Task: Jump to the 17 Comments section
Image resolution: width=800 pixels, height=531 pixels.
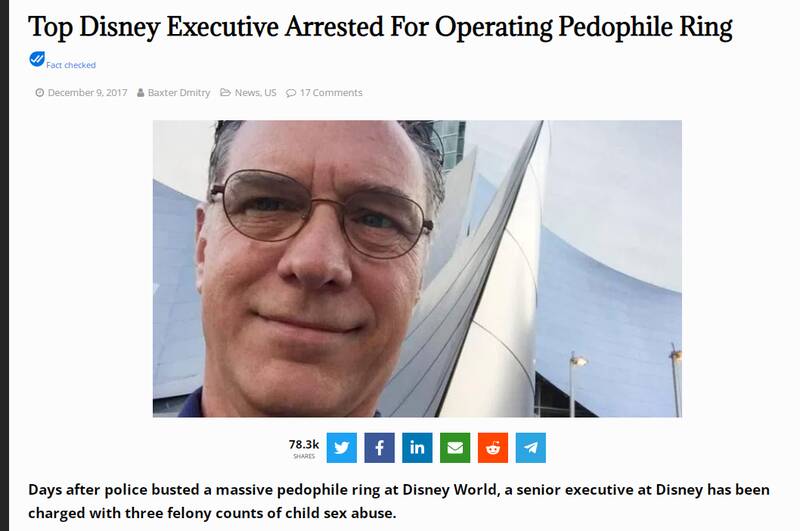Action: click(331, 92)
